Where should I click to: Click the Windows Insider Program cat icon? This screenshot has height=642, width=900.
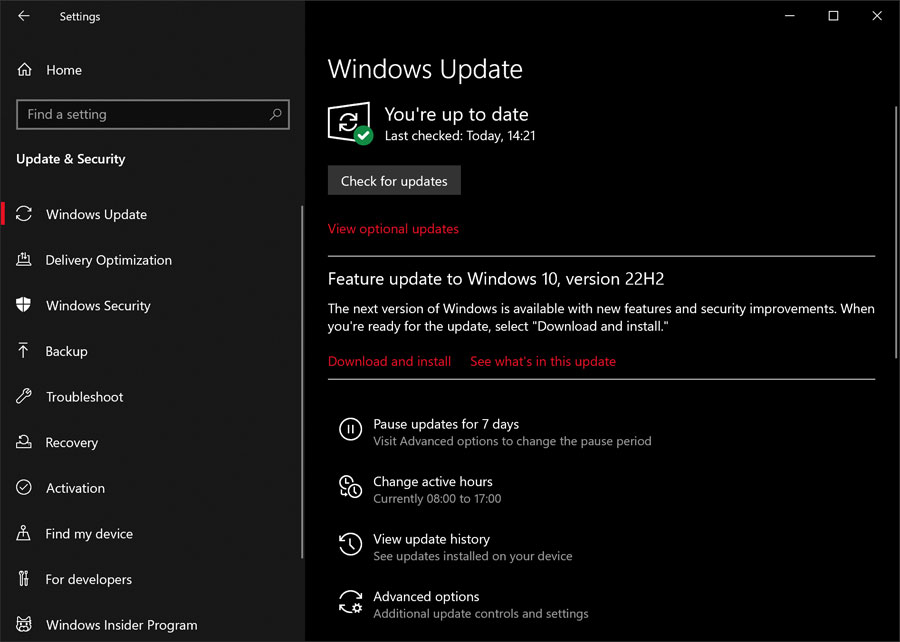pos(24,624)
